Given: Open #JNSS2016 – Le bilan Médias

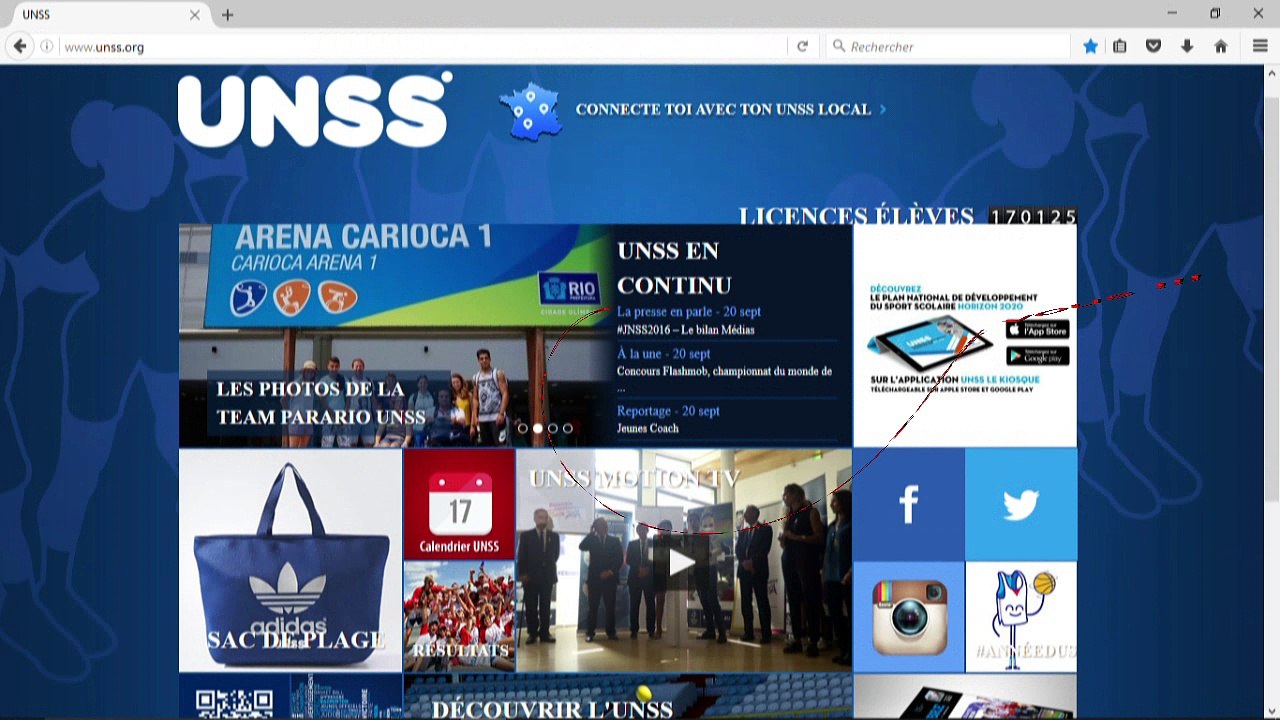Looking at the screenshot, I should pos(686,330).
